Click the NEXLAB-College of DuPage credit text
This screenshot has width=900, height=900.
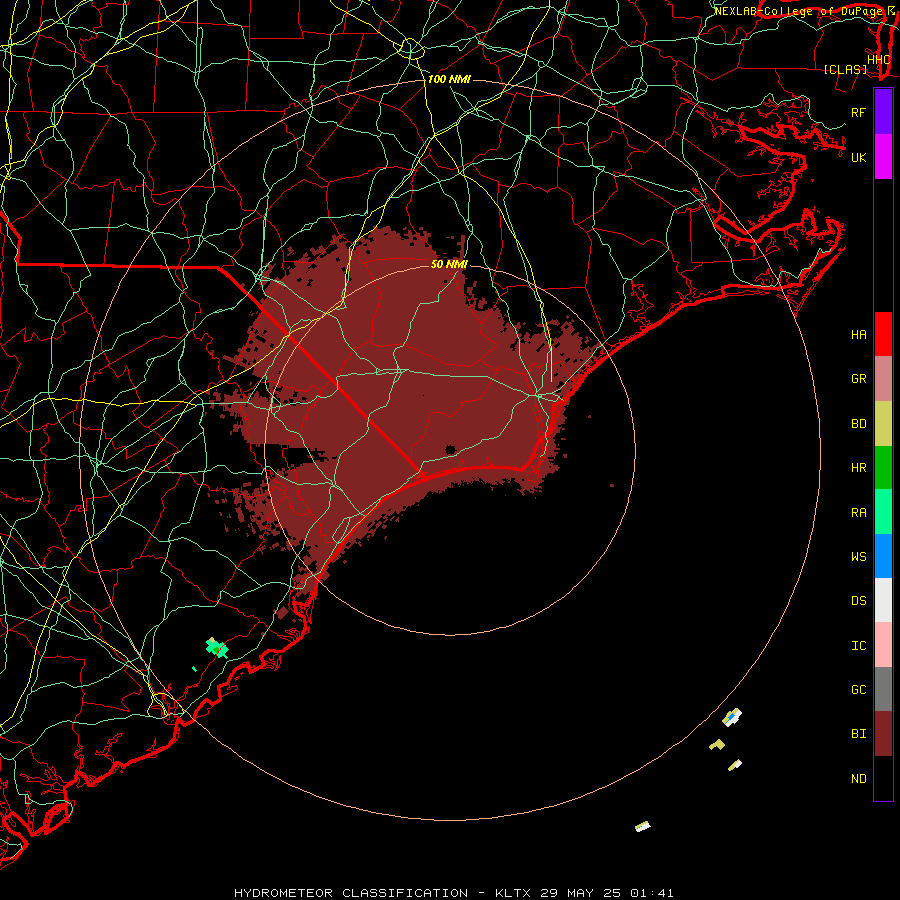tap(797, 11)
